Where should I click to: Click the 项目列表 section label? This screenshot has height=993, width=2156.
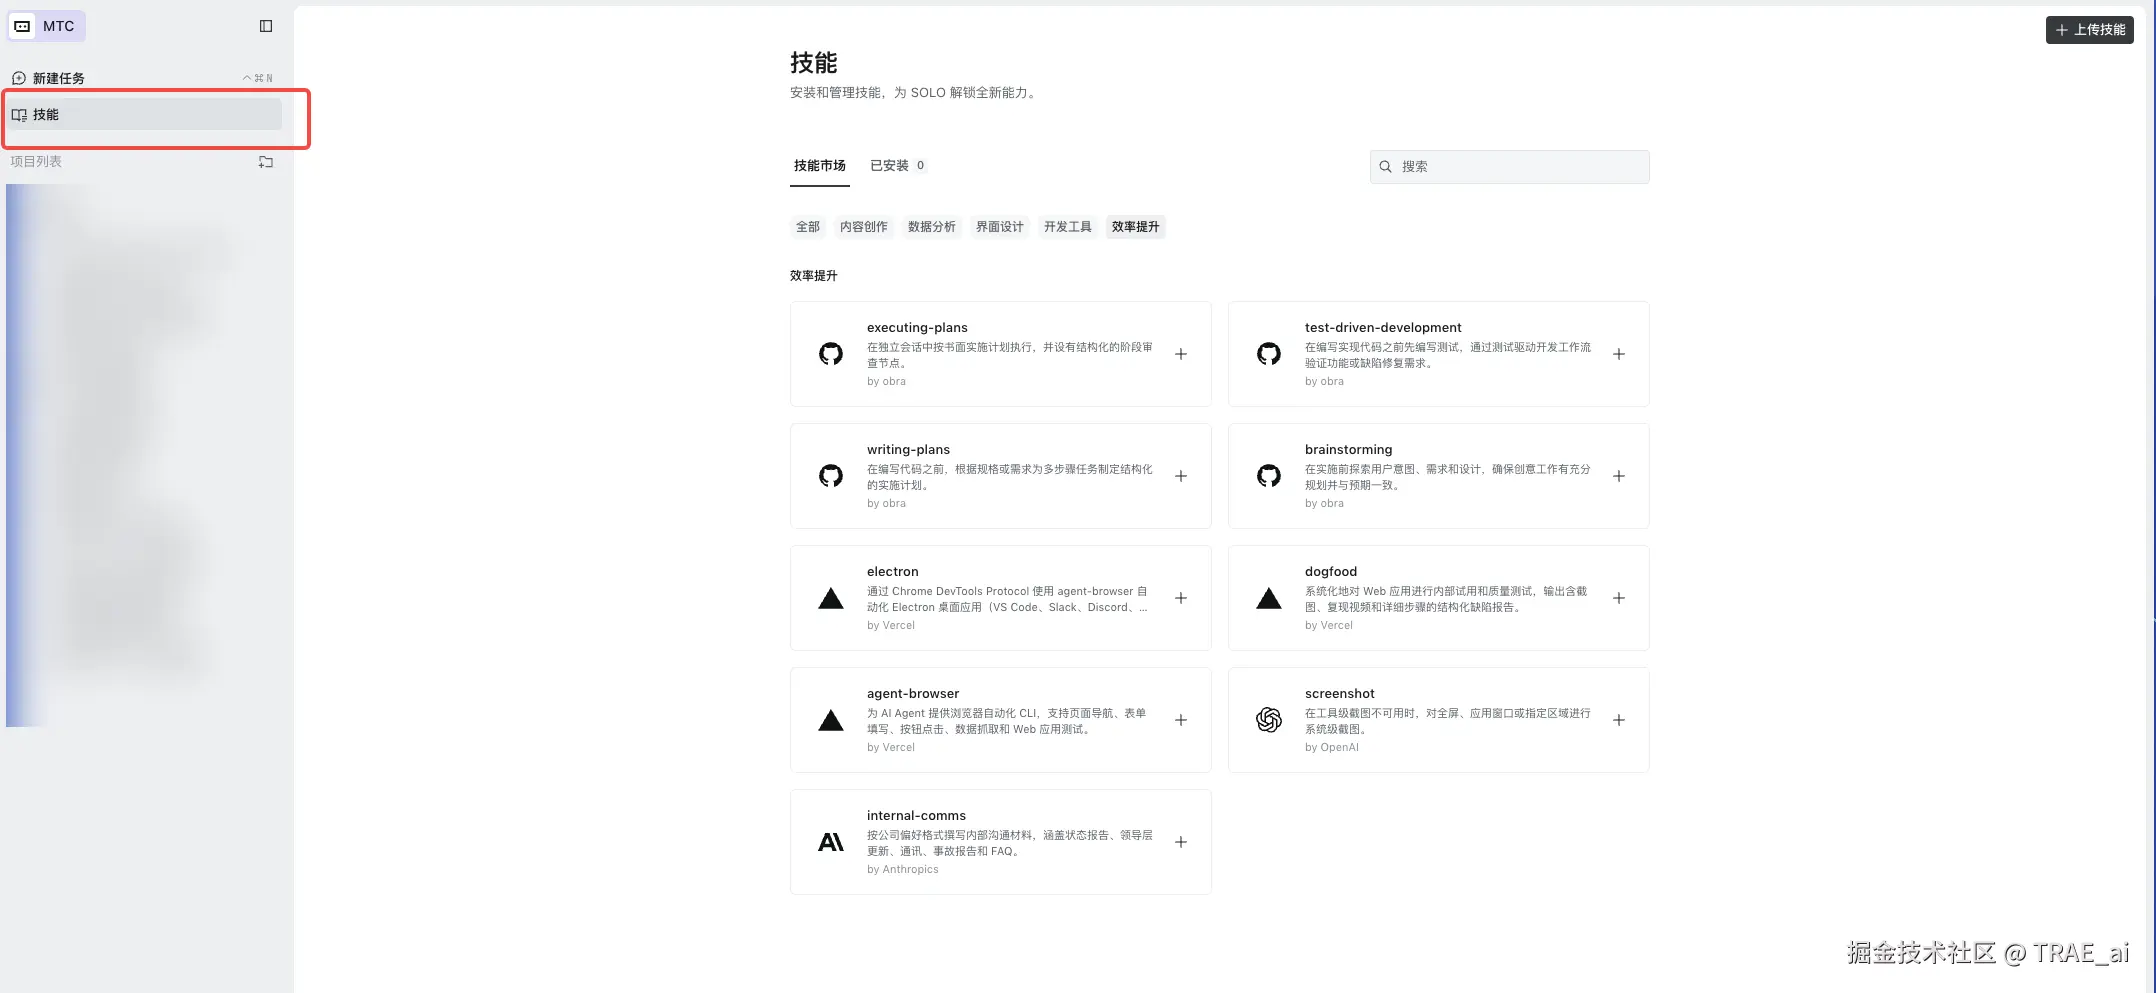tap(36, 162)
